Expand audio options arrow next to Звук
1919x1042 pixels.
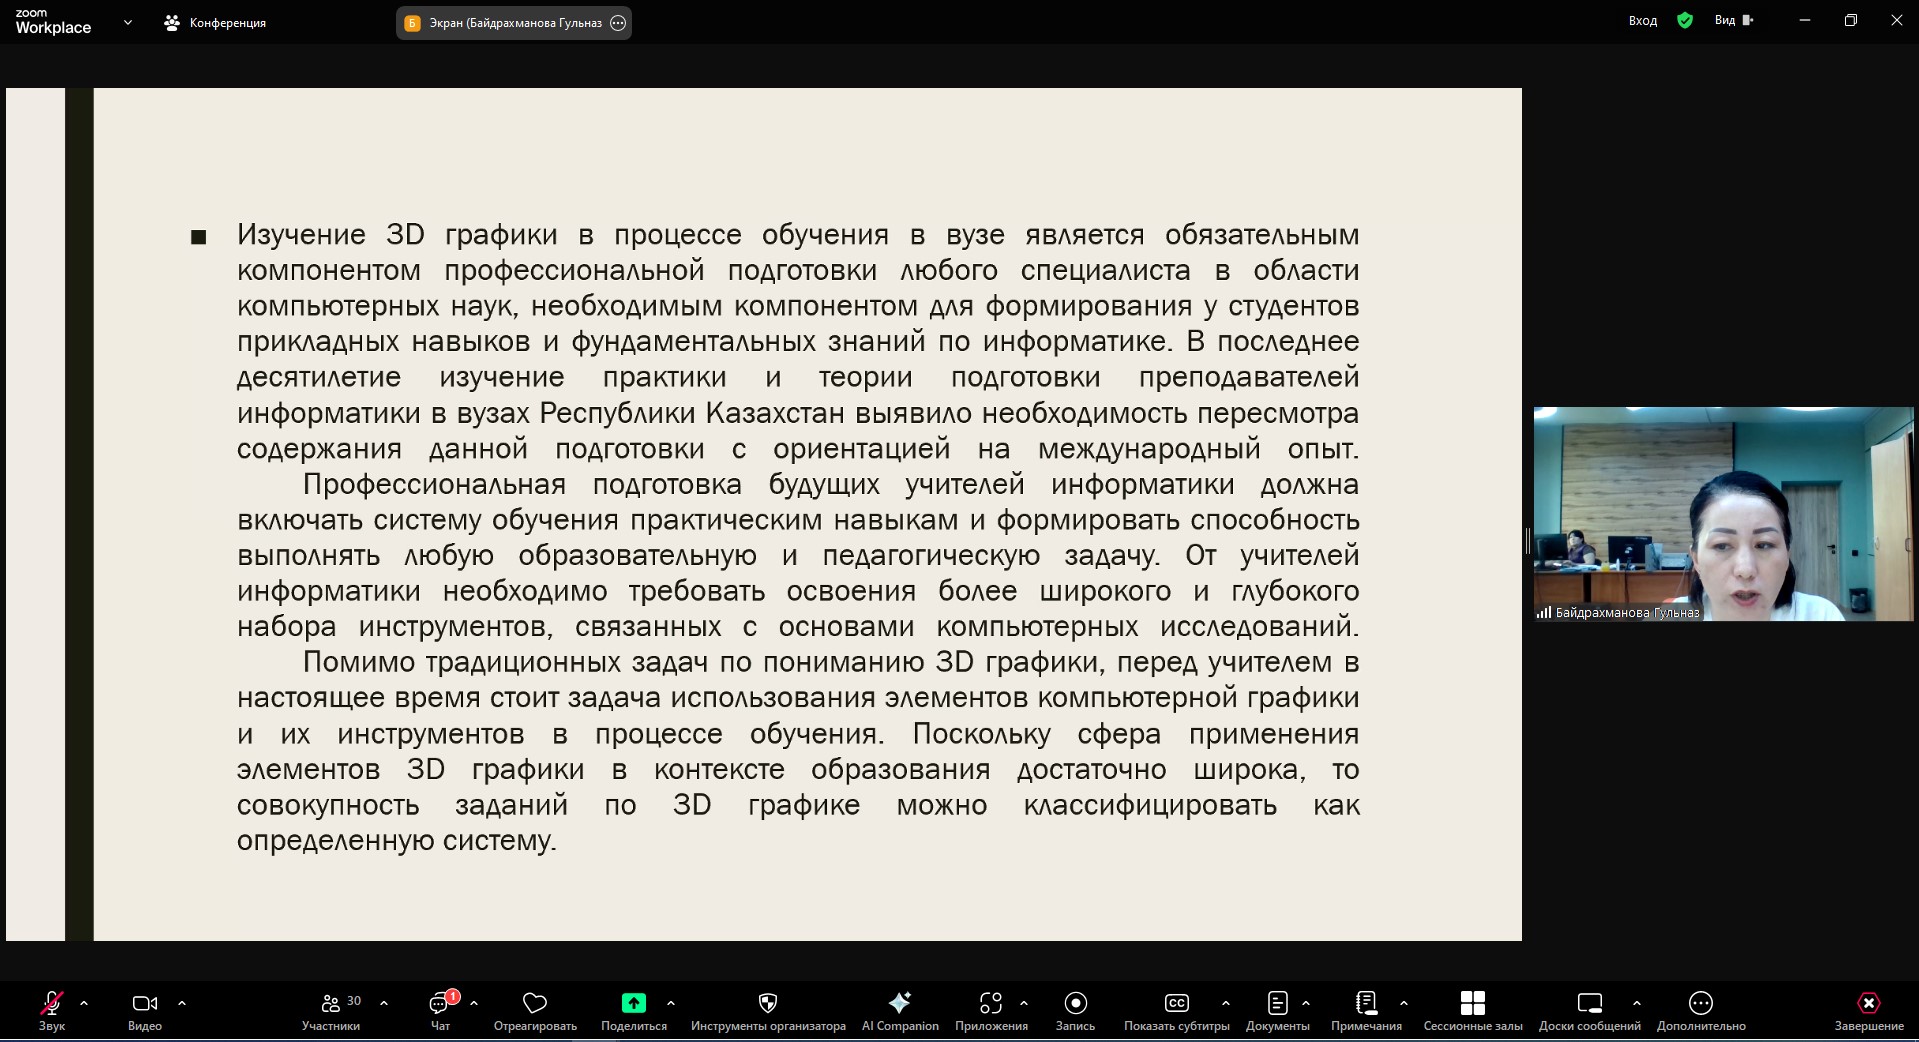84,1003
